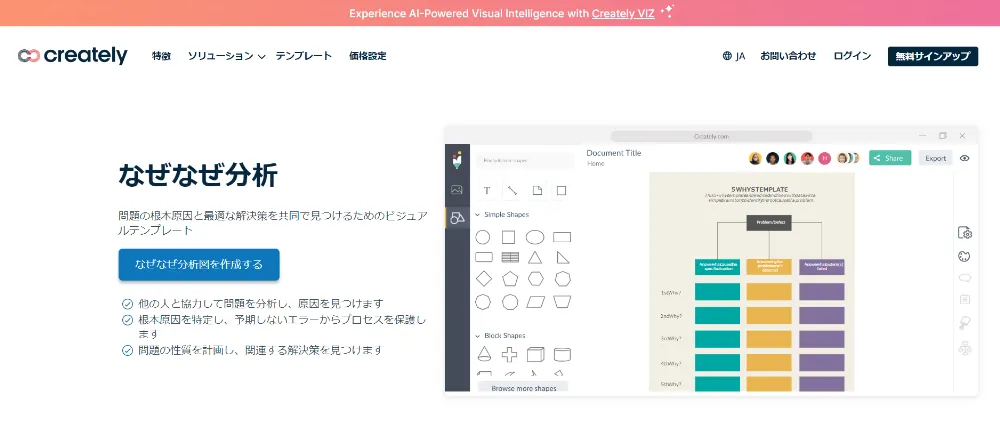
Task: Click the first collaborator avatar
Action: pyautogui.click(x=755, y=158)
